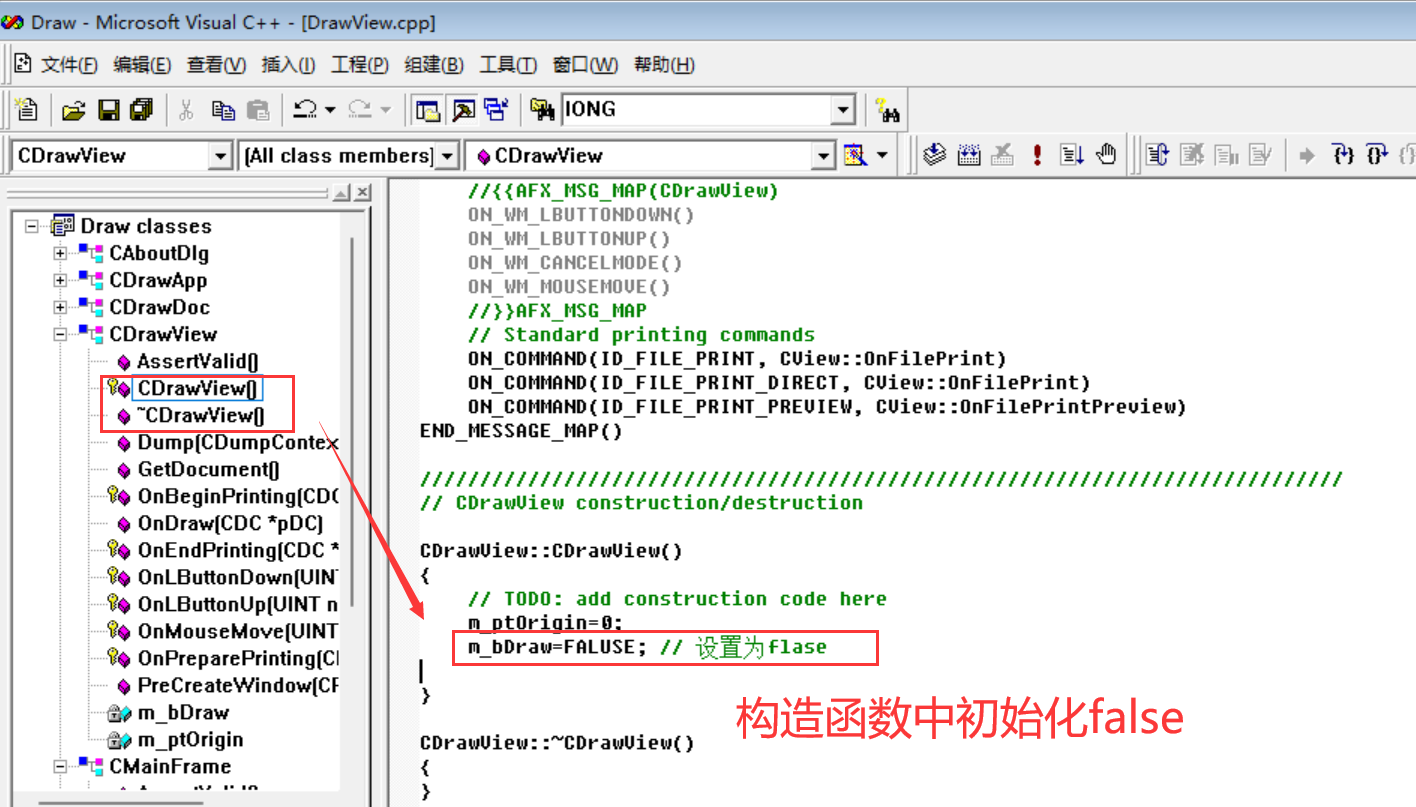Open the CDrawView class combo dropdown
This screenshot has width=1416, height=807.
[221, 155]
